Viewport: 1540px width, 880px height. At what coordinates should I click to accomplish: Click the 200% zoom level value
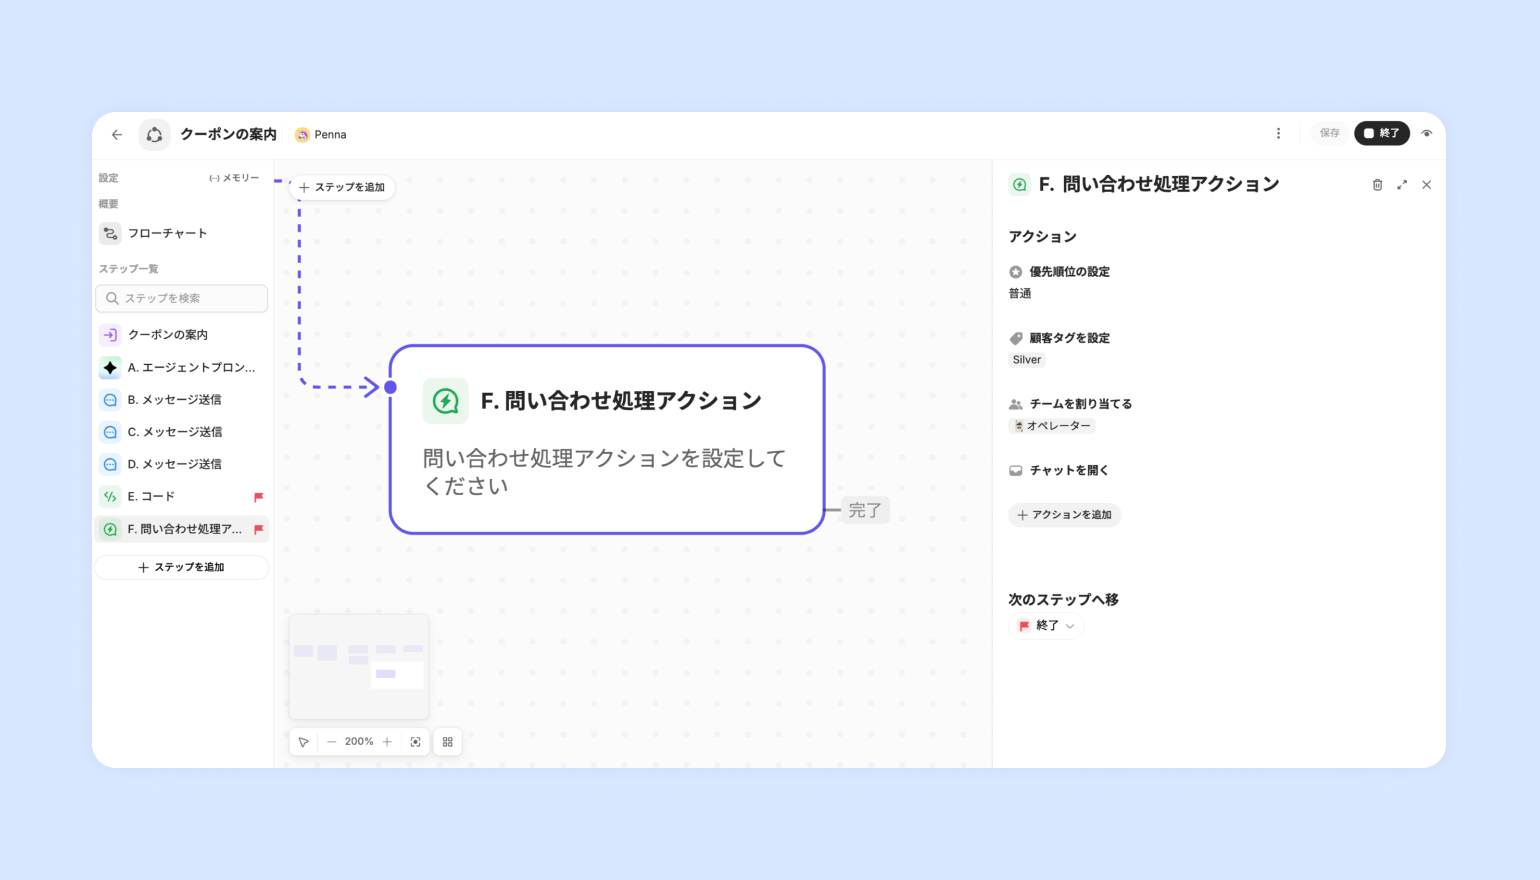click(x=359, y=742)
